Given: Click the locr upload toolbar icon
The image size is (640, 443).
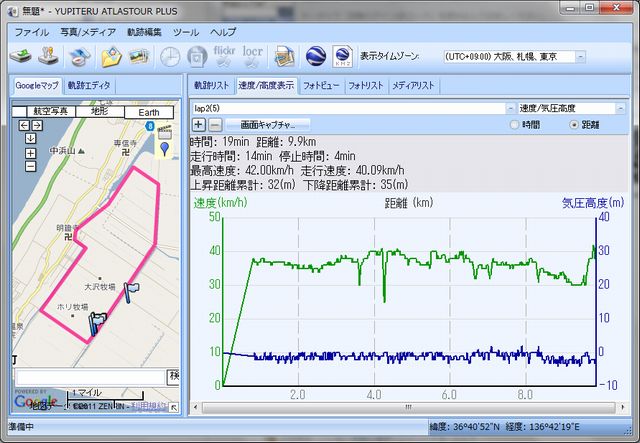Looking at the screenshot, I should click(252, 56).
